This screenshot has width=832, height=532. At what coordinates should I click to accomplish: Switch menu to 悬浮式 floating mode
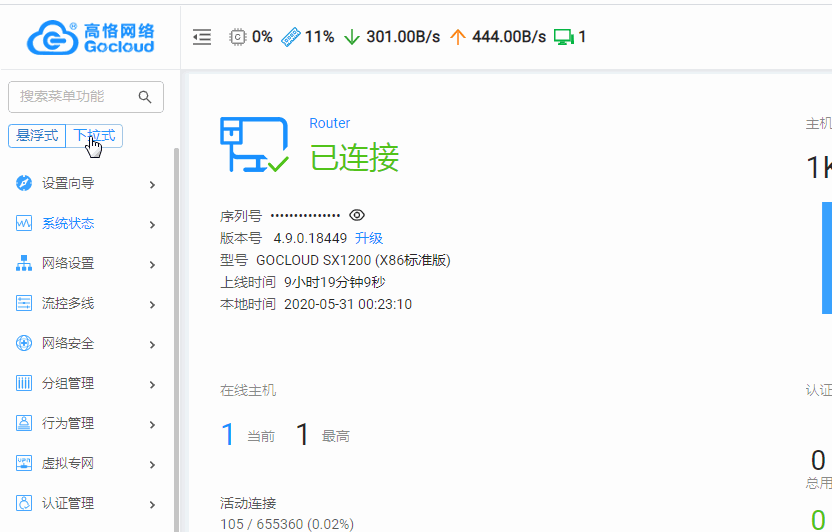point(37,136)
